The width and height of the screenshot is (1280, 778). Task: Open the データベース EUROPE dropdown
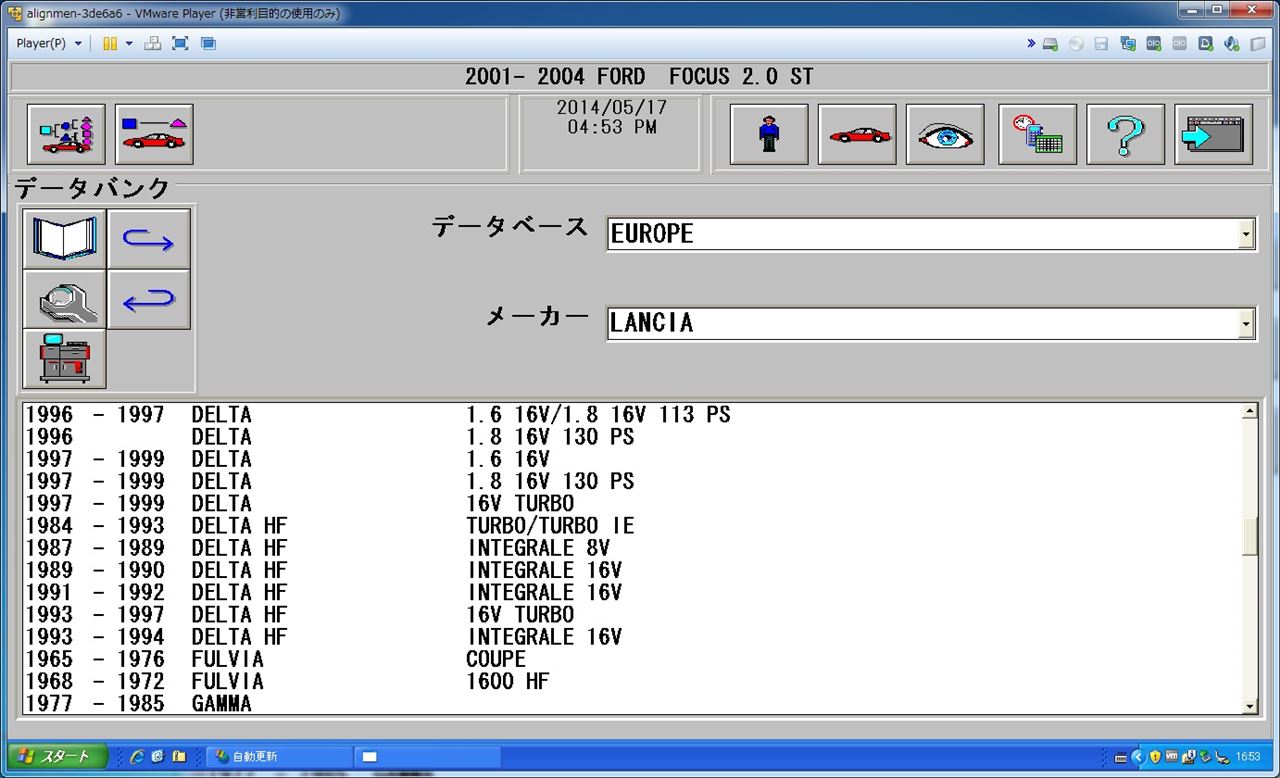1246,235
